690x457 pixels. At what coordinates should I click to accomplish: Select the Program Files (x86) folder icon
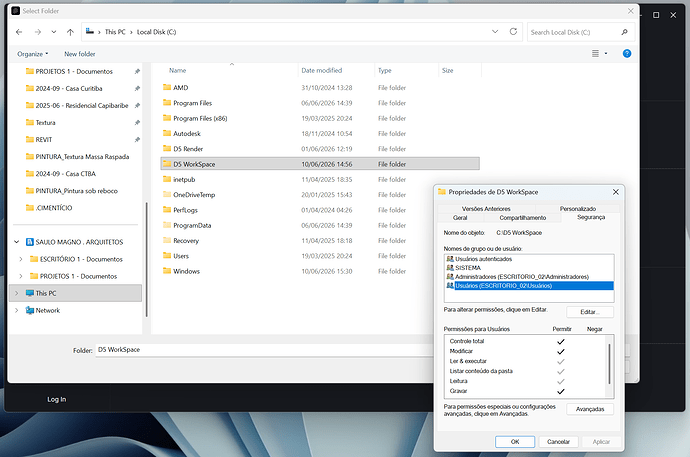coord(167,118)
